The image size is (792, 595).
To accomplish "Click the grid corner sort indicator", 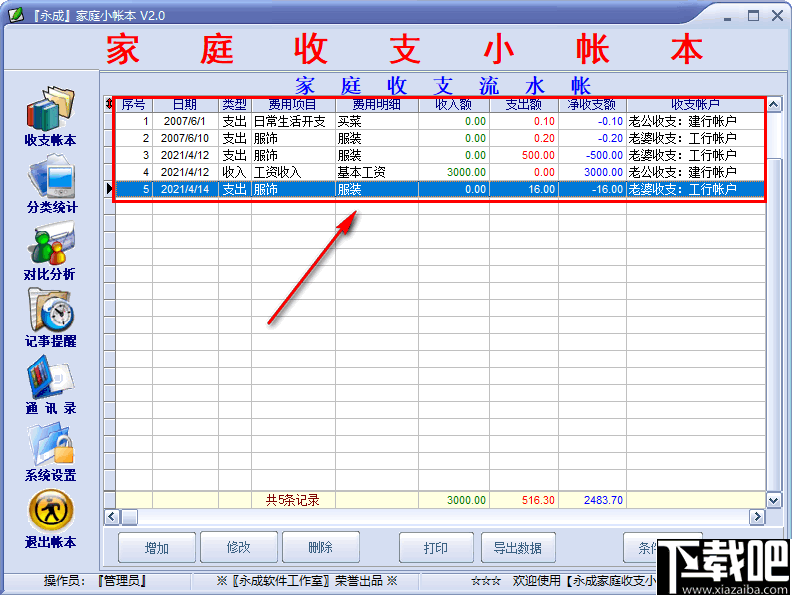I will pos(110,105).
